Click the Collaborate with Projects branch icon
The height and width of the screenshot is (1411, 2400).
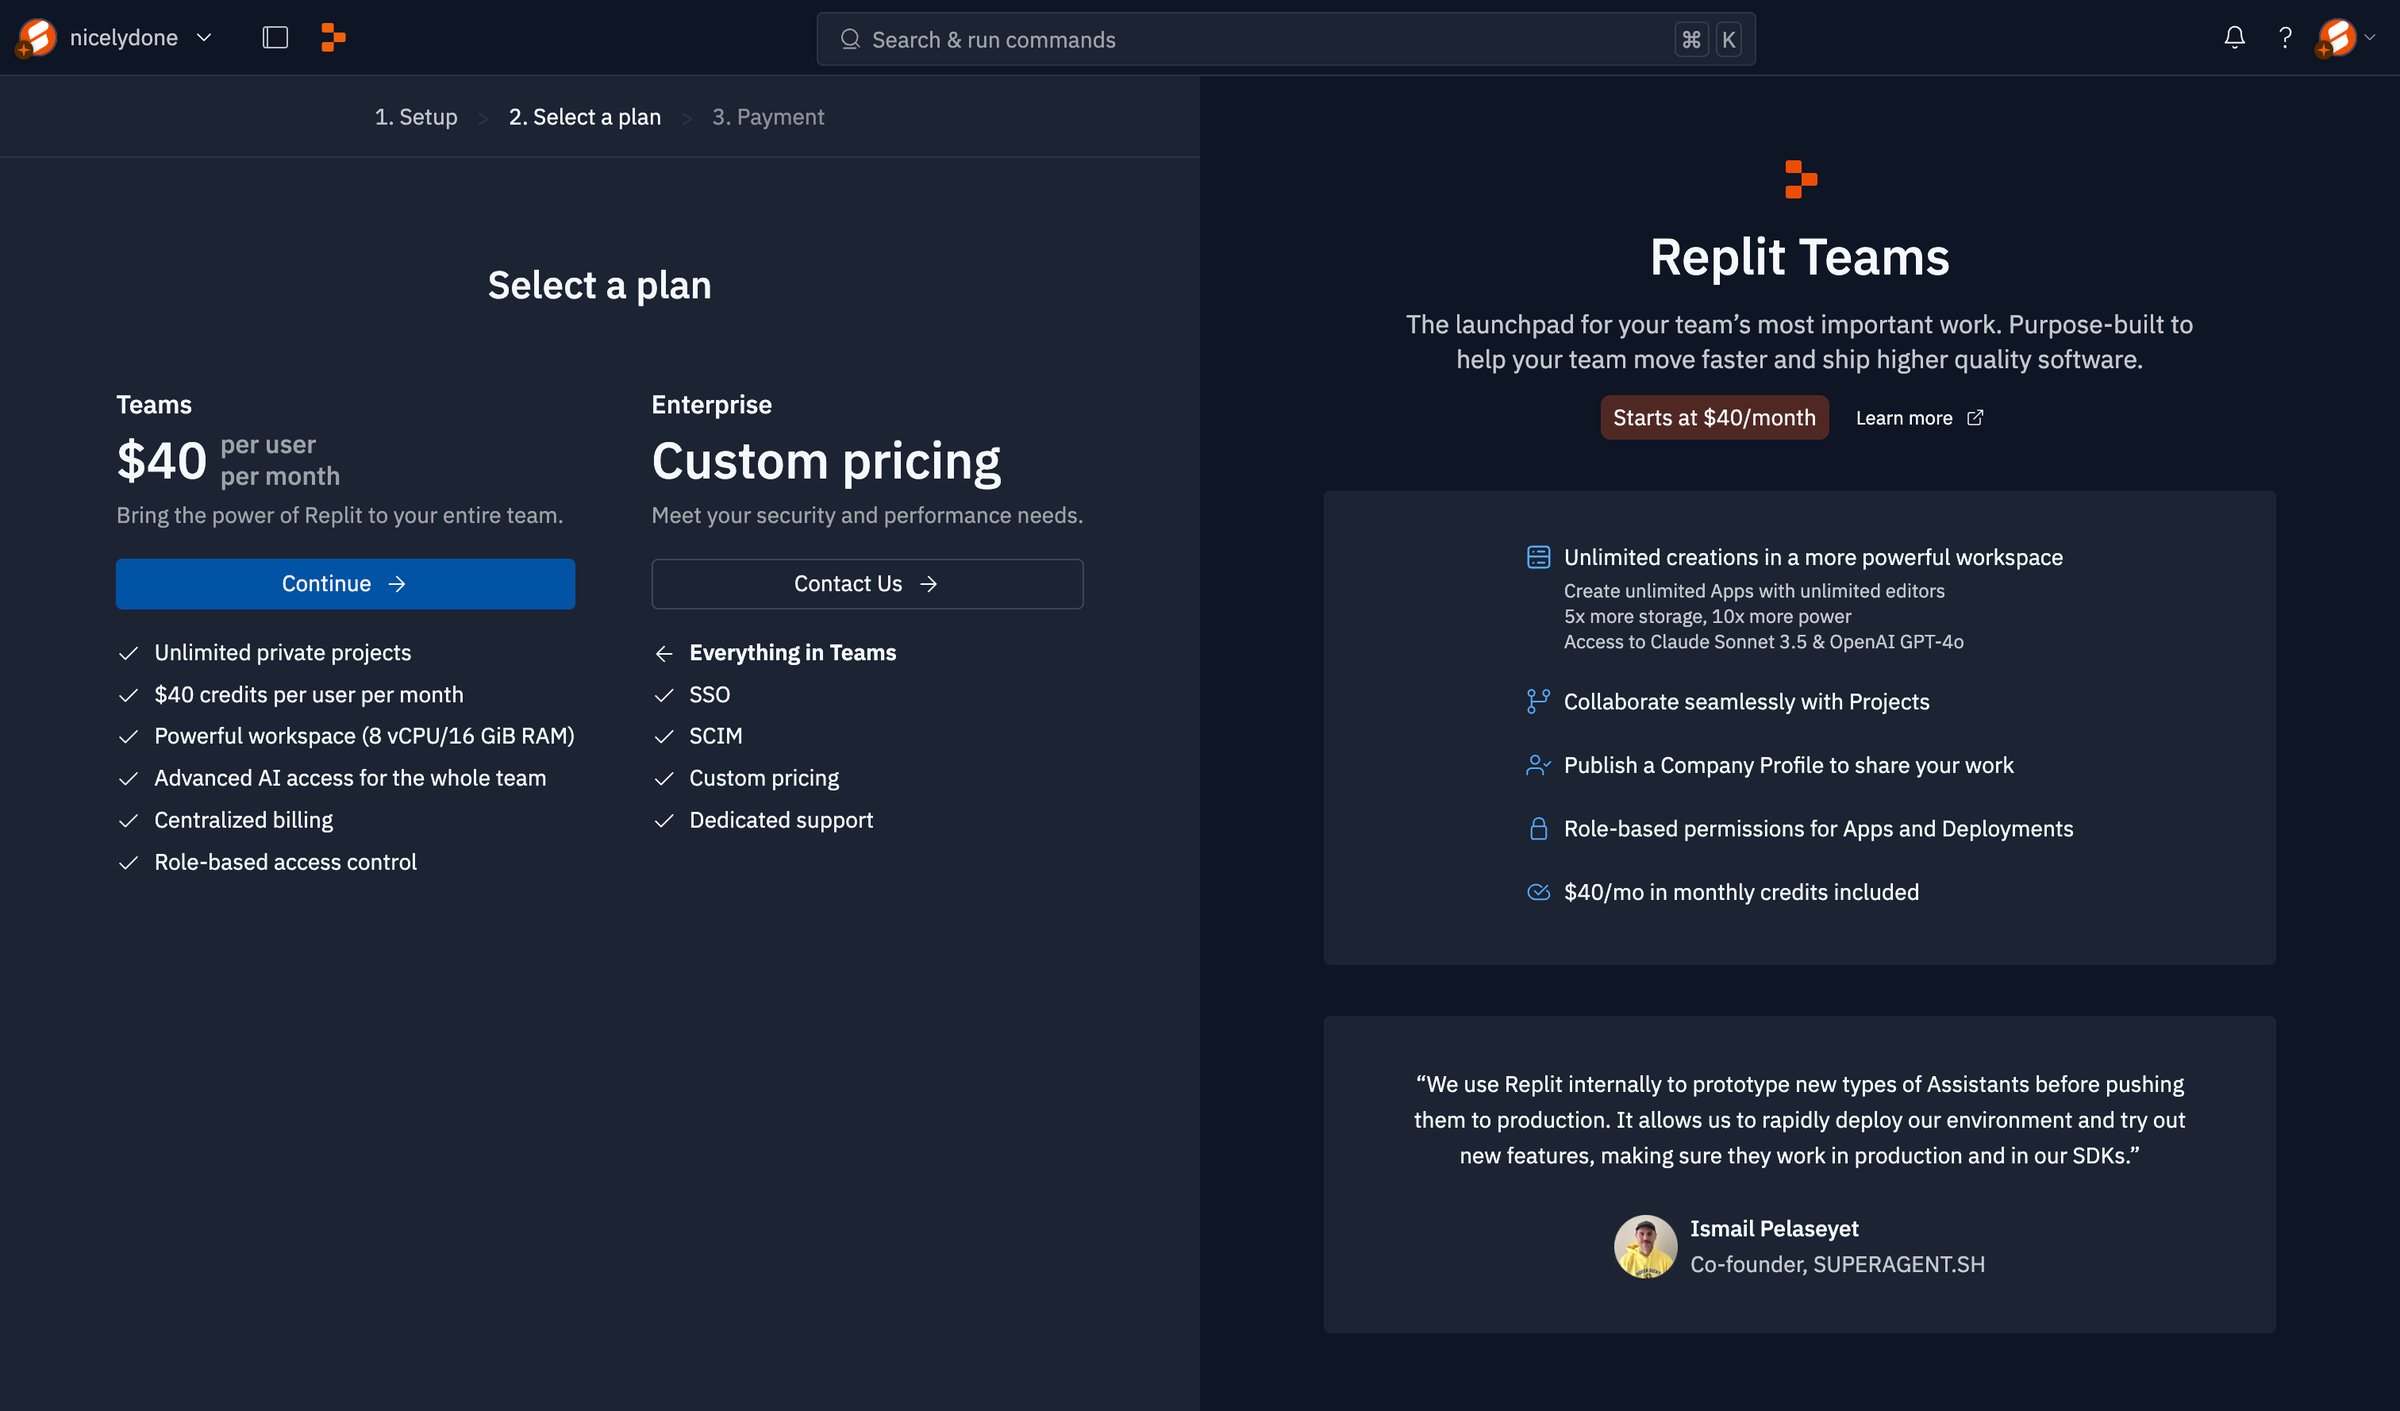(x=1538, y=702)
